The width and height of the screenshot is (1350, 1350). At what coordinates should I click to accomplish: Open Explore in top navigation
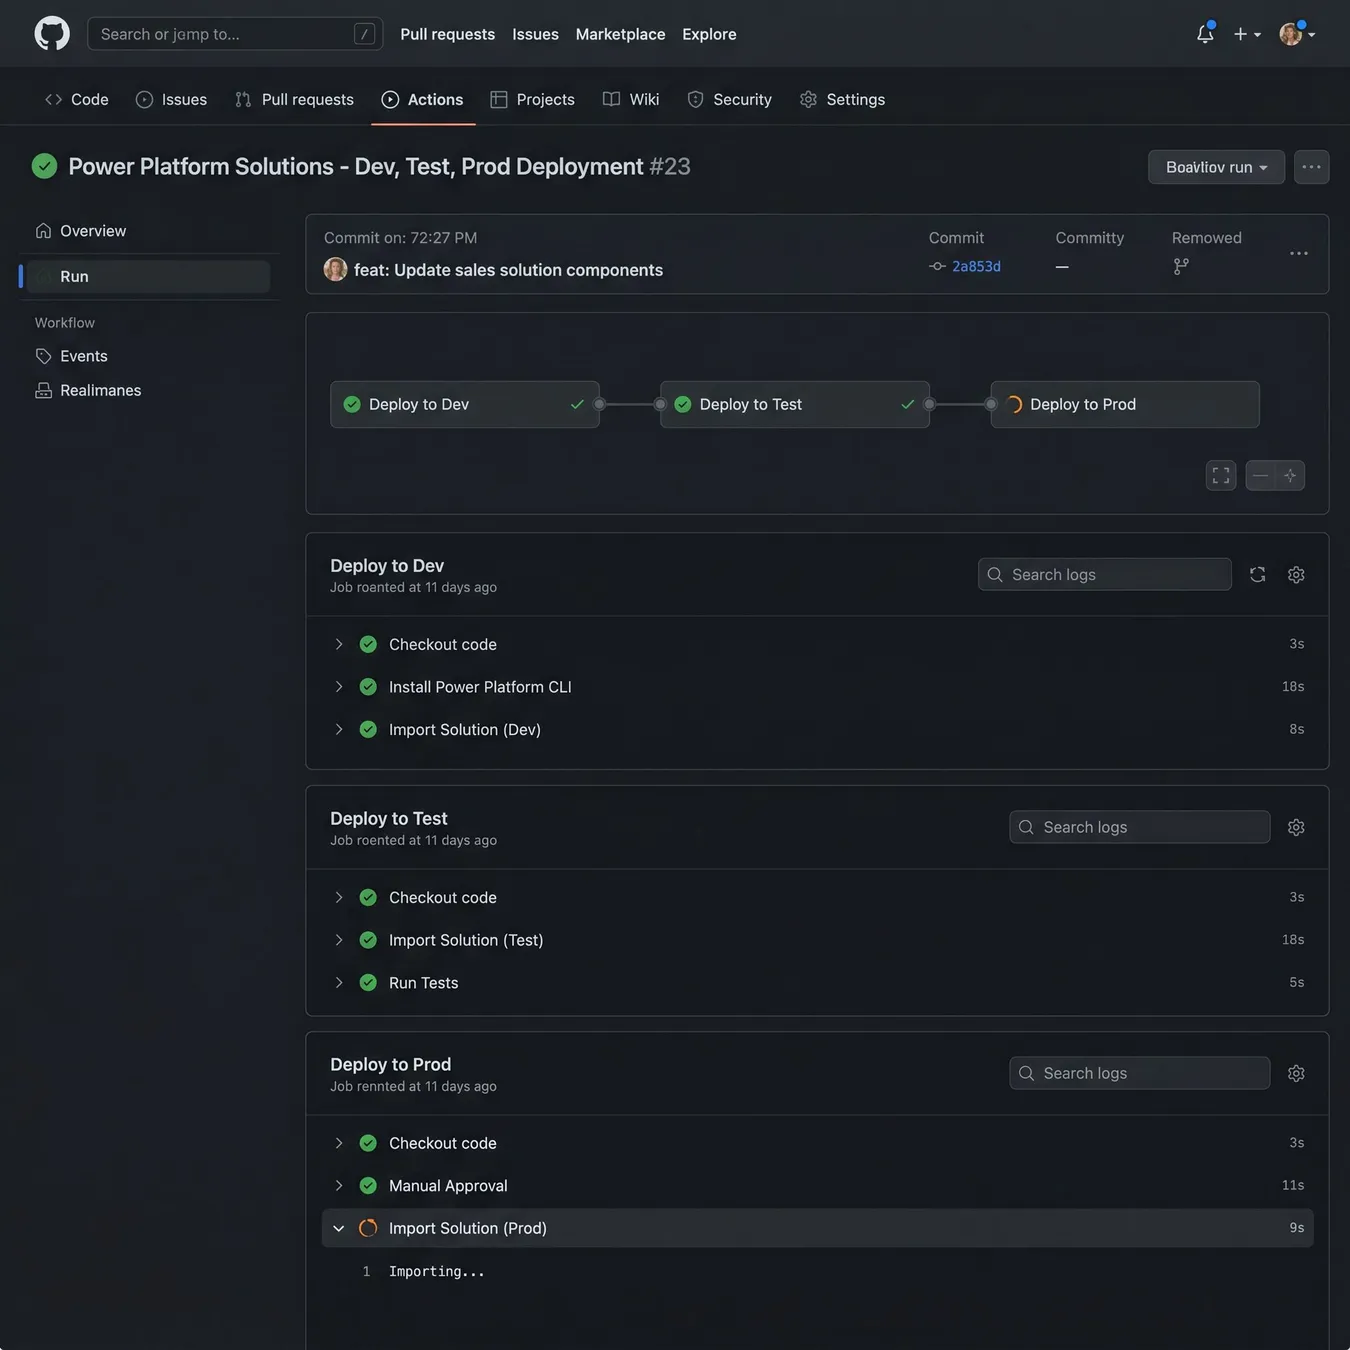pos(709,34)
